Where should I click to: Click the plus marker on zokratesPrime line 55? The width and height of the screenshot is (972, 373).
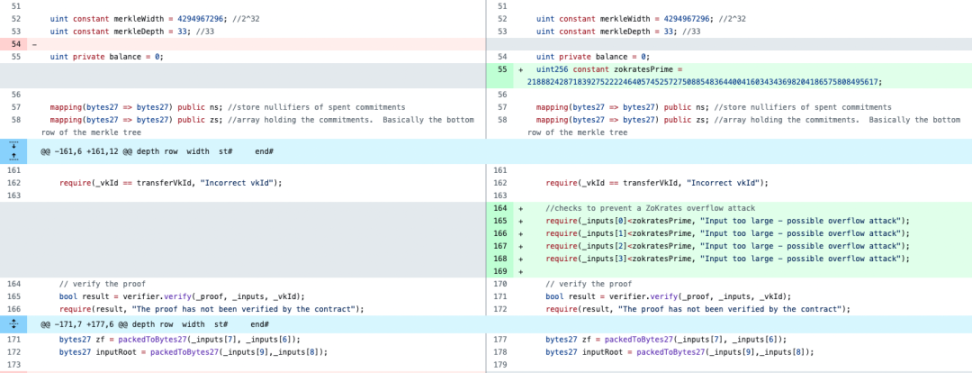click(521, 69)
